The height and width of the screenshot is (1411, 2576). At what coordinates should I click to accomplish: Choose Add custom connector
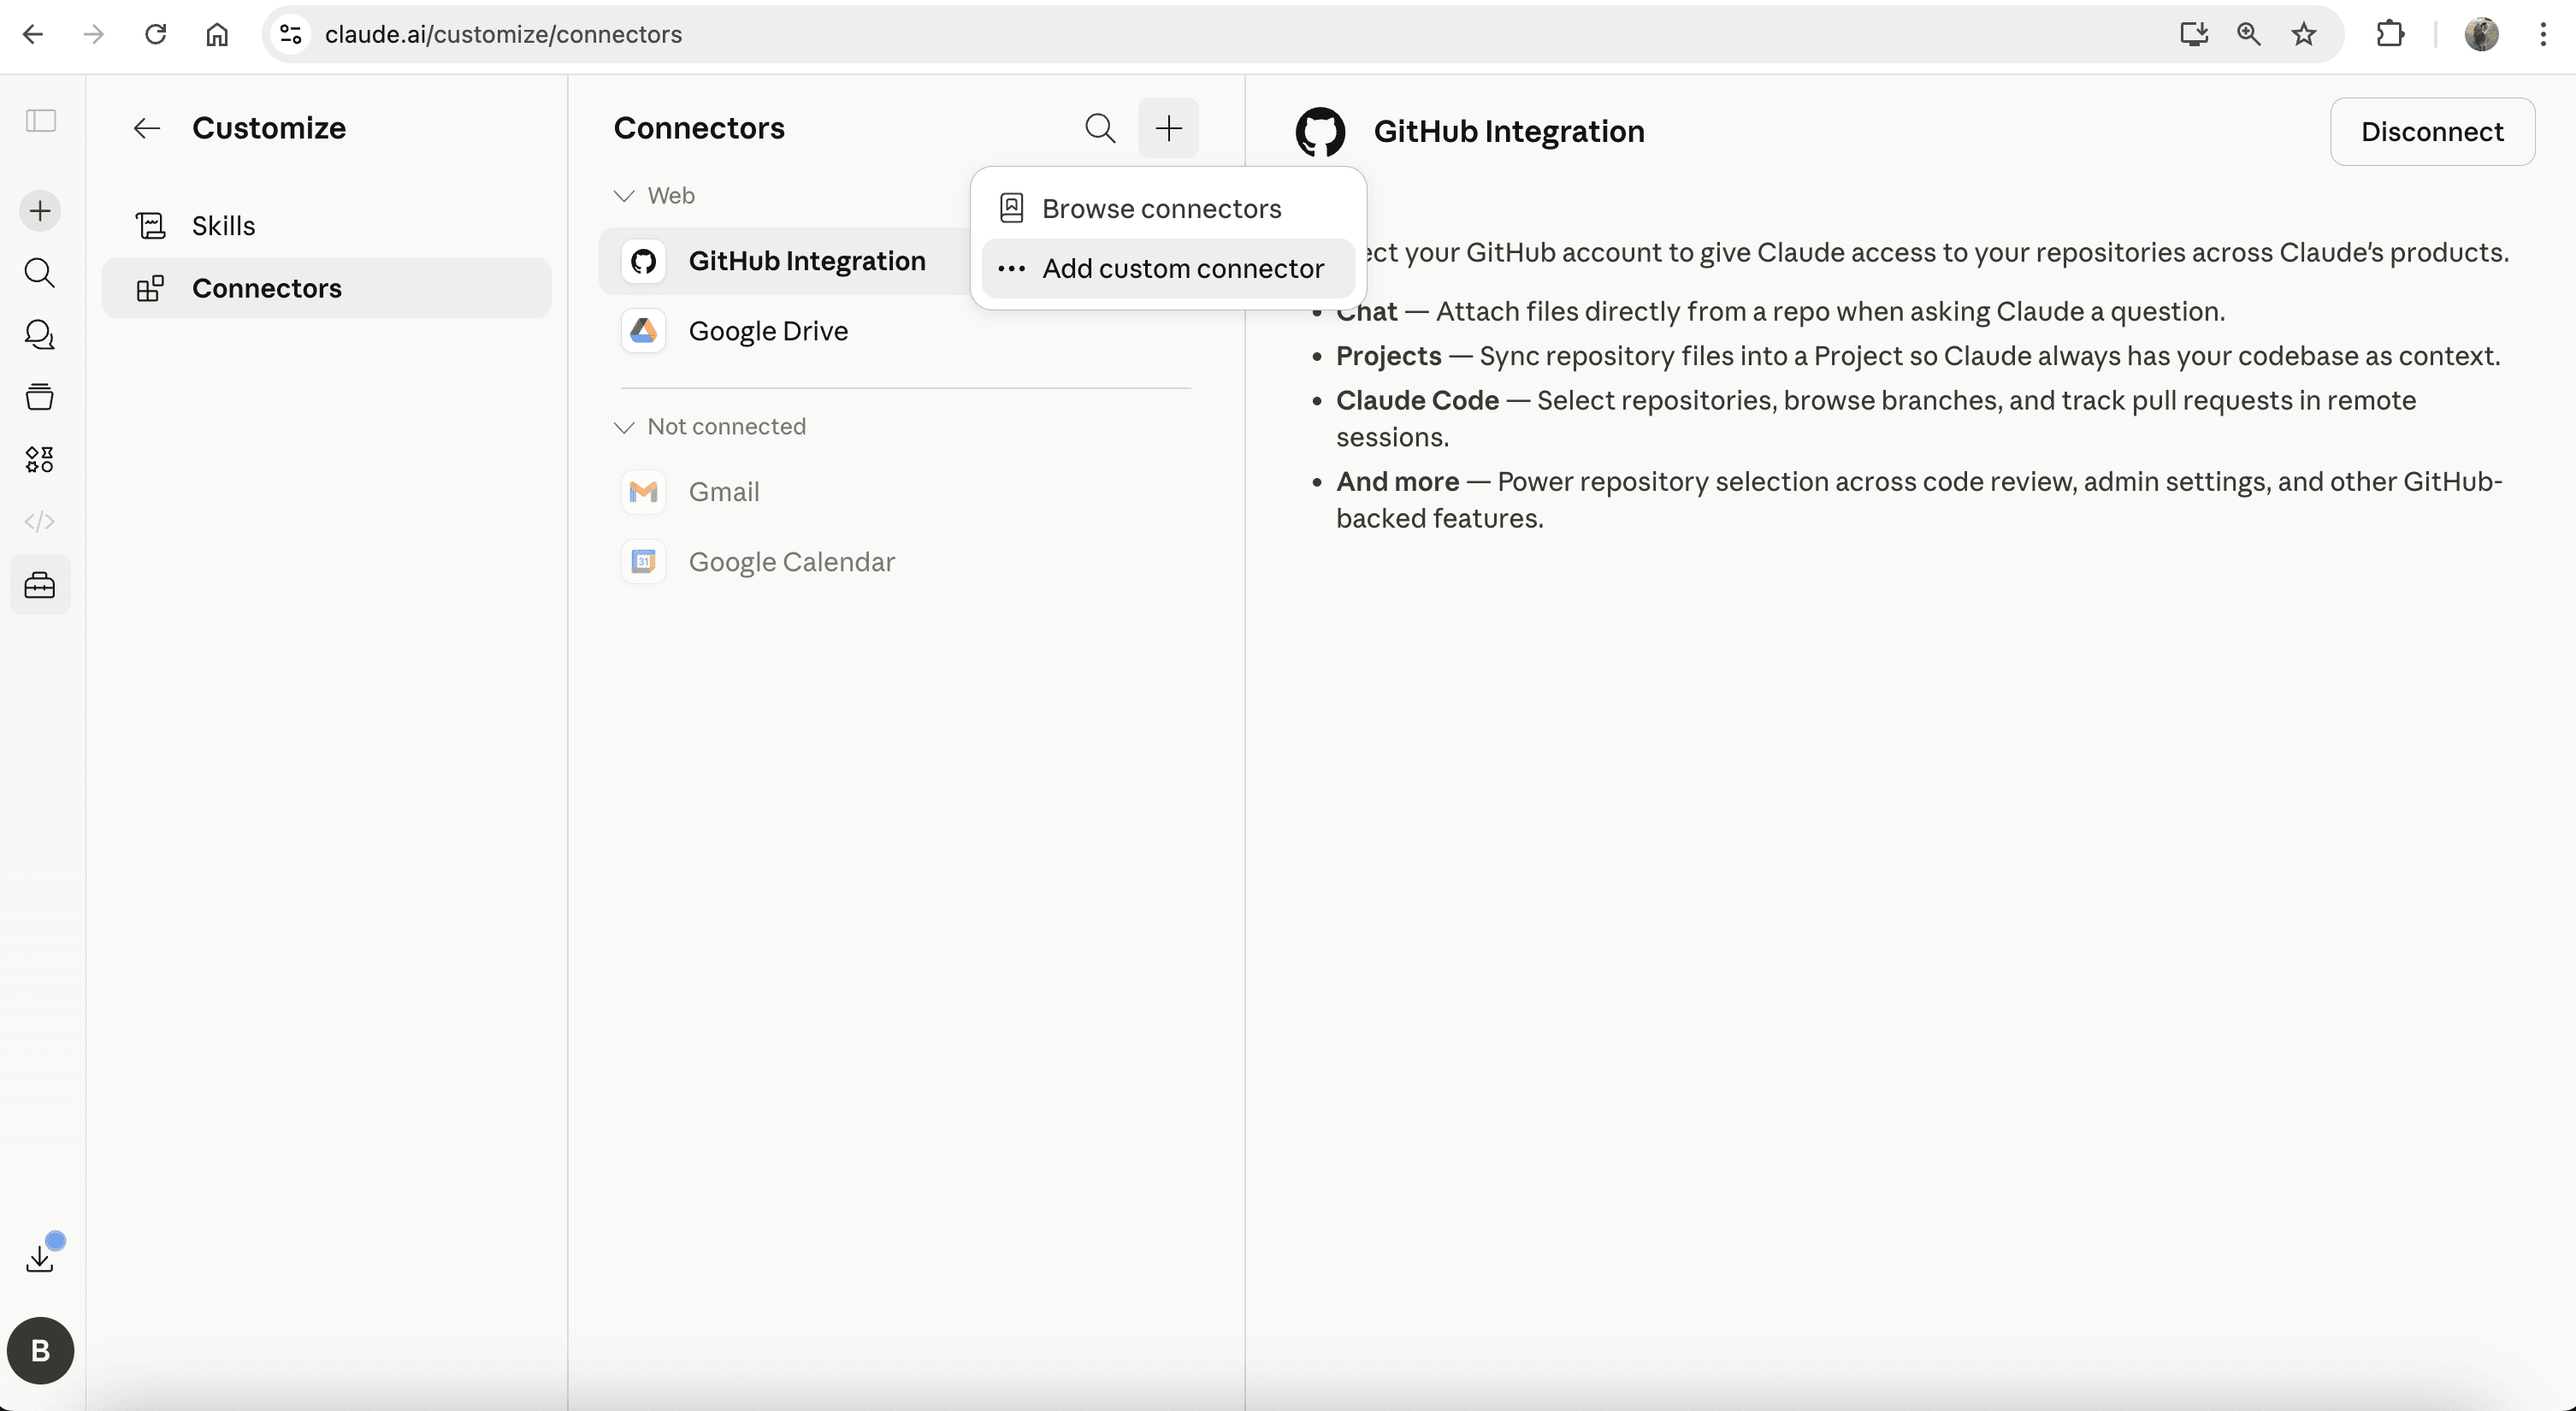click(x=1168, y=268)
